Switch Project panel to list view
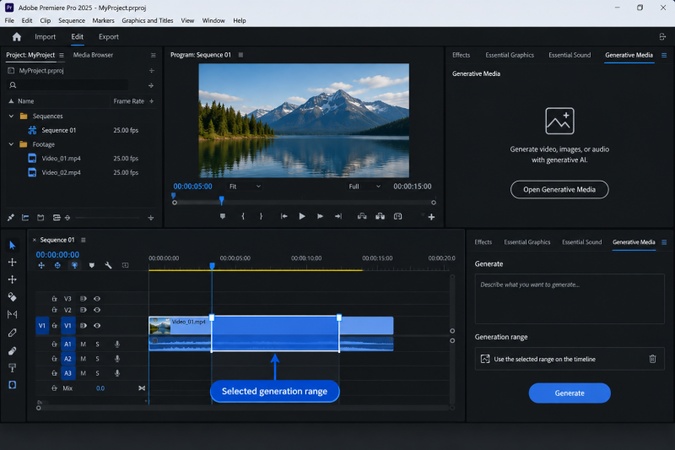Viewport: 675px width, 450px height. pos(25,218)
